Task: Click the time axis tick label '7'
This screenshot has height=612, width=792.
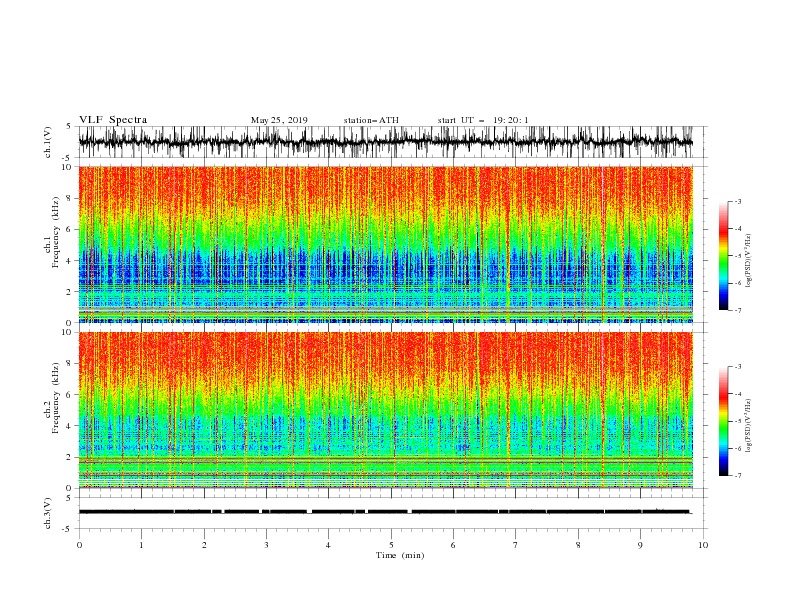Action: pos(516,545)
